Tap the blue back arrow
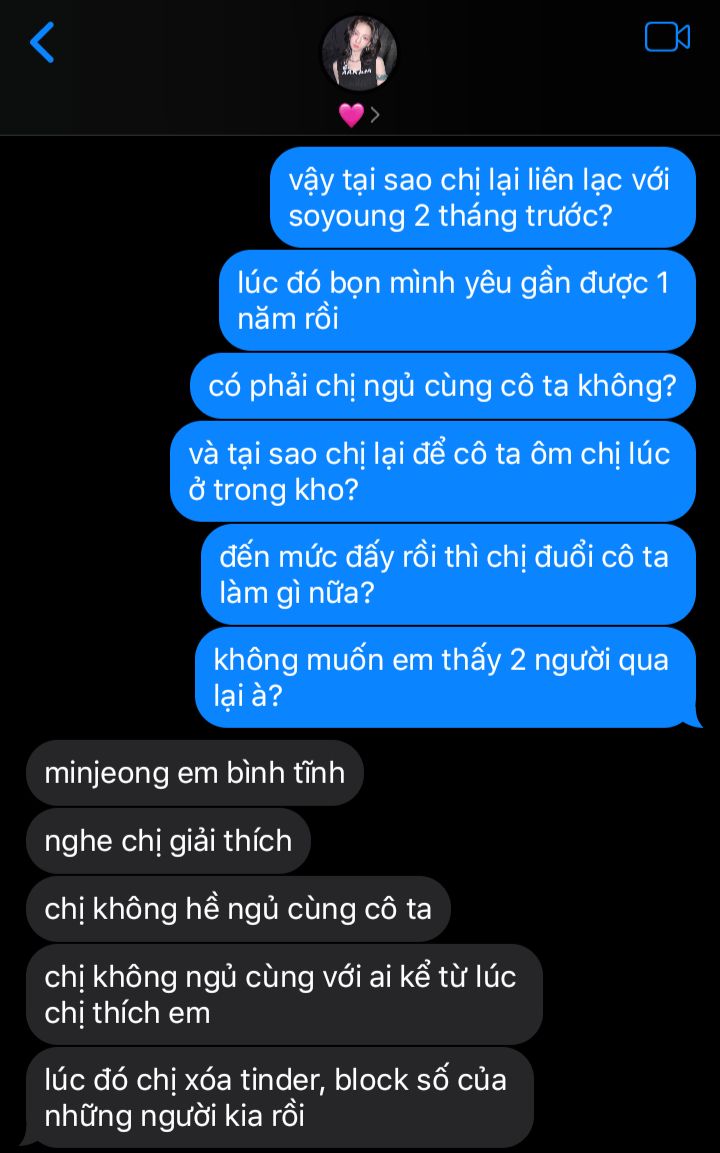Viewport: 720px width, 1153px height. 42,42
